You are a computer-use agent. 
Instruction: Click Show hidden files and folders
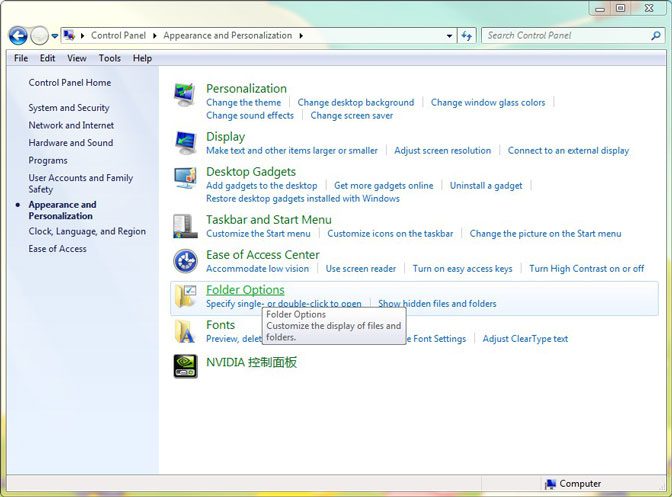[x=437, y=304]
